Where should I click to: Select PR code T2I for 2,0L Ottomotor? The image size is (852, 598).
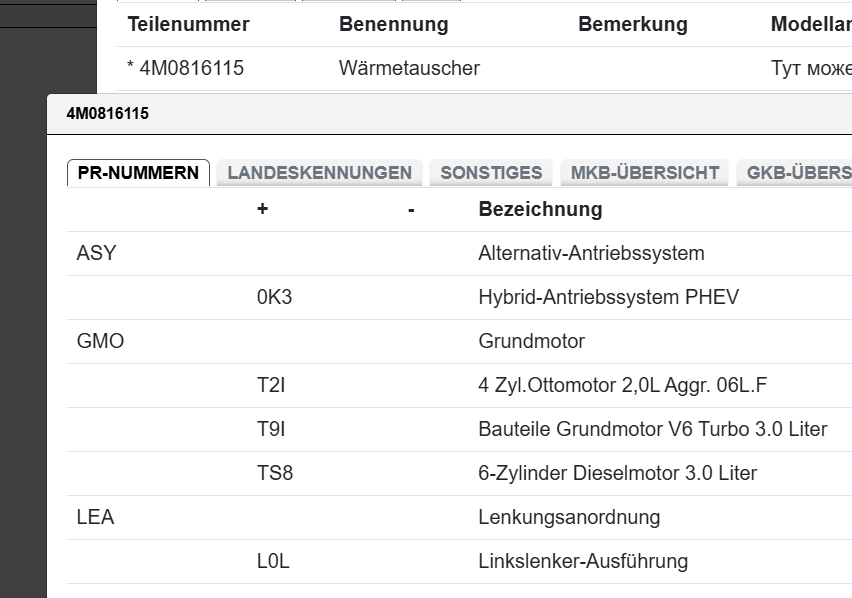pyautogui.click(x=265, y=385)
